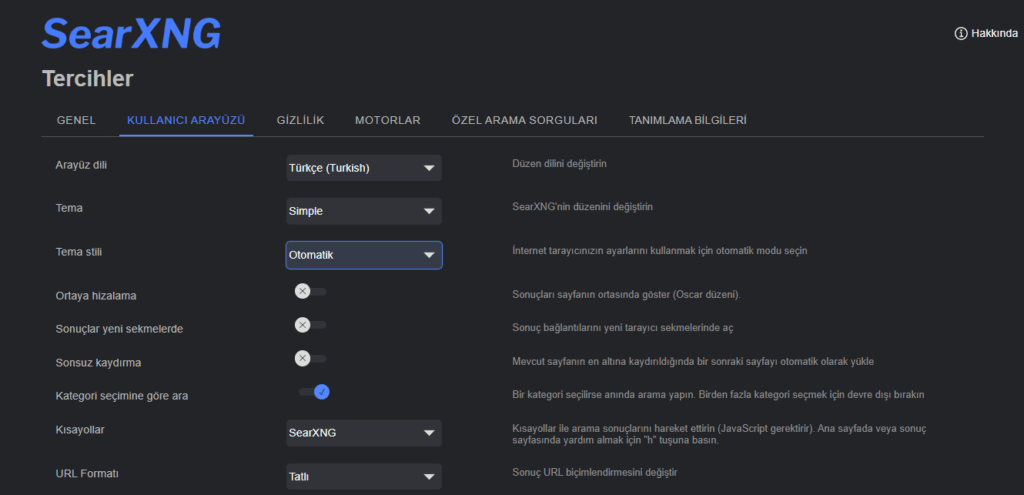Image resolution: width=1024 pixels, height=495 pixels.
Task: Open Özel Arama Sorguları tab
Action: coord(524,120)
